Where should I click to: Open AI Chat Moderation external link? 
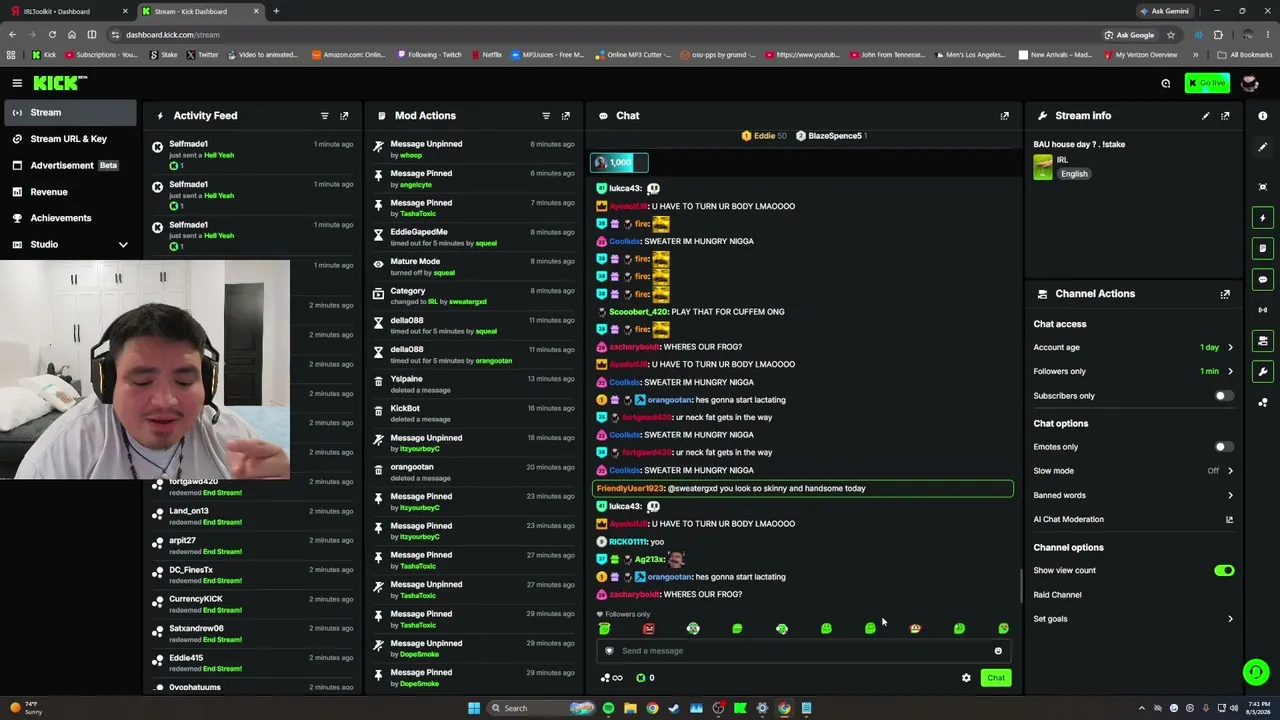click(x=1229, y=520)
